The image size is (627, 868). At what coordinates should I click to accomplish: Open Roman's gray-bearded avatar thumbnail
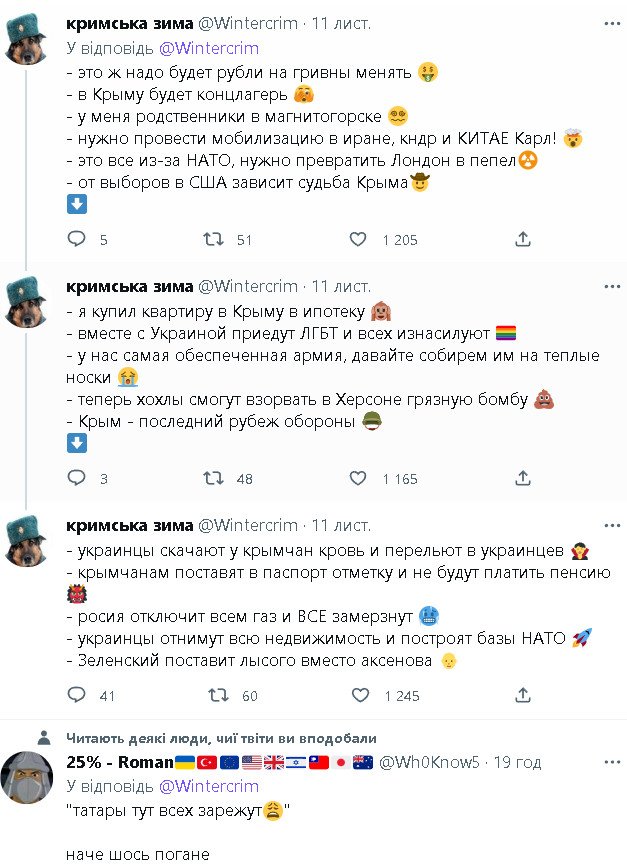pyautogui.click(x=32, y=780)
